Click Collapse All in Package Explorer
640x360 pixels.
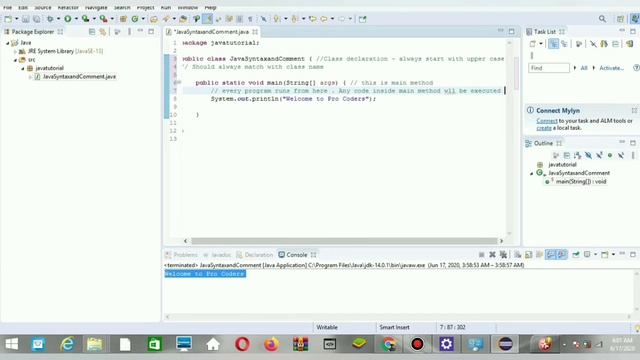[92, 31]
